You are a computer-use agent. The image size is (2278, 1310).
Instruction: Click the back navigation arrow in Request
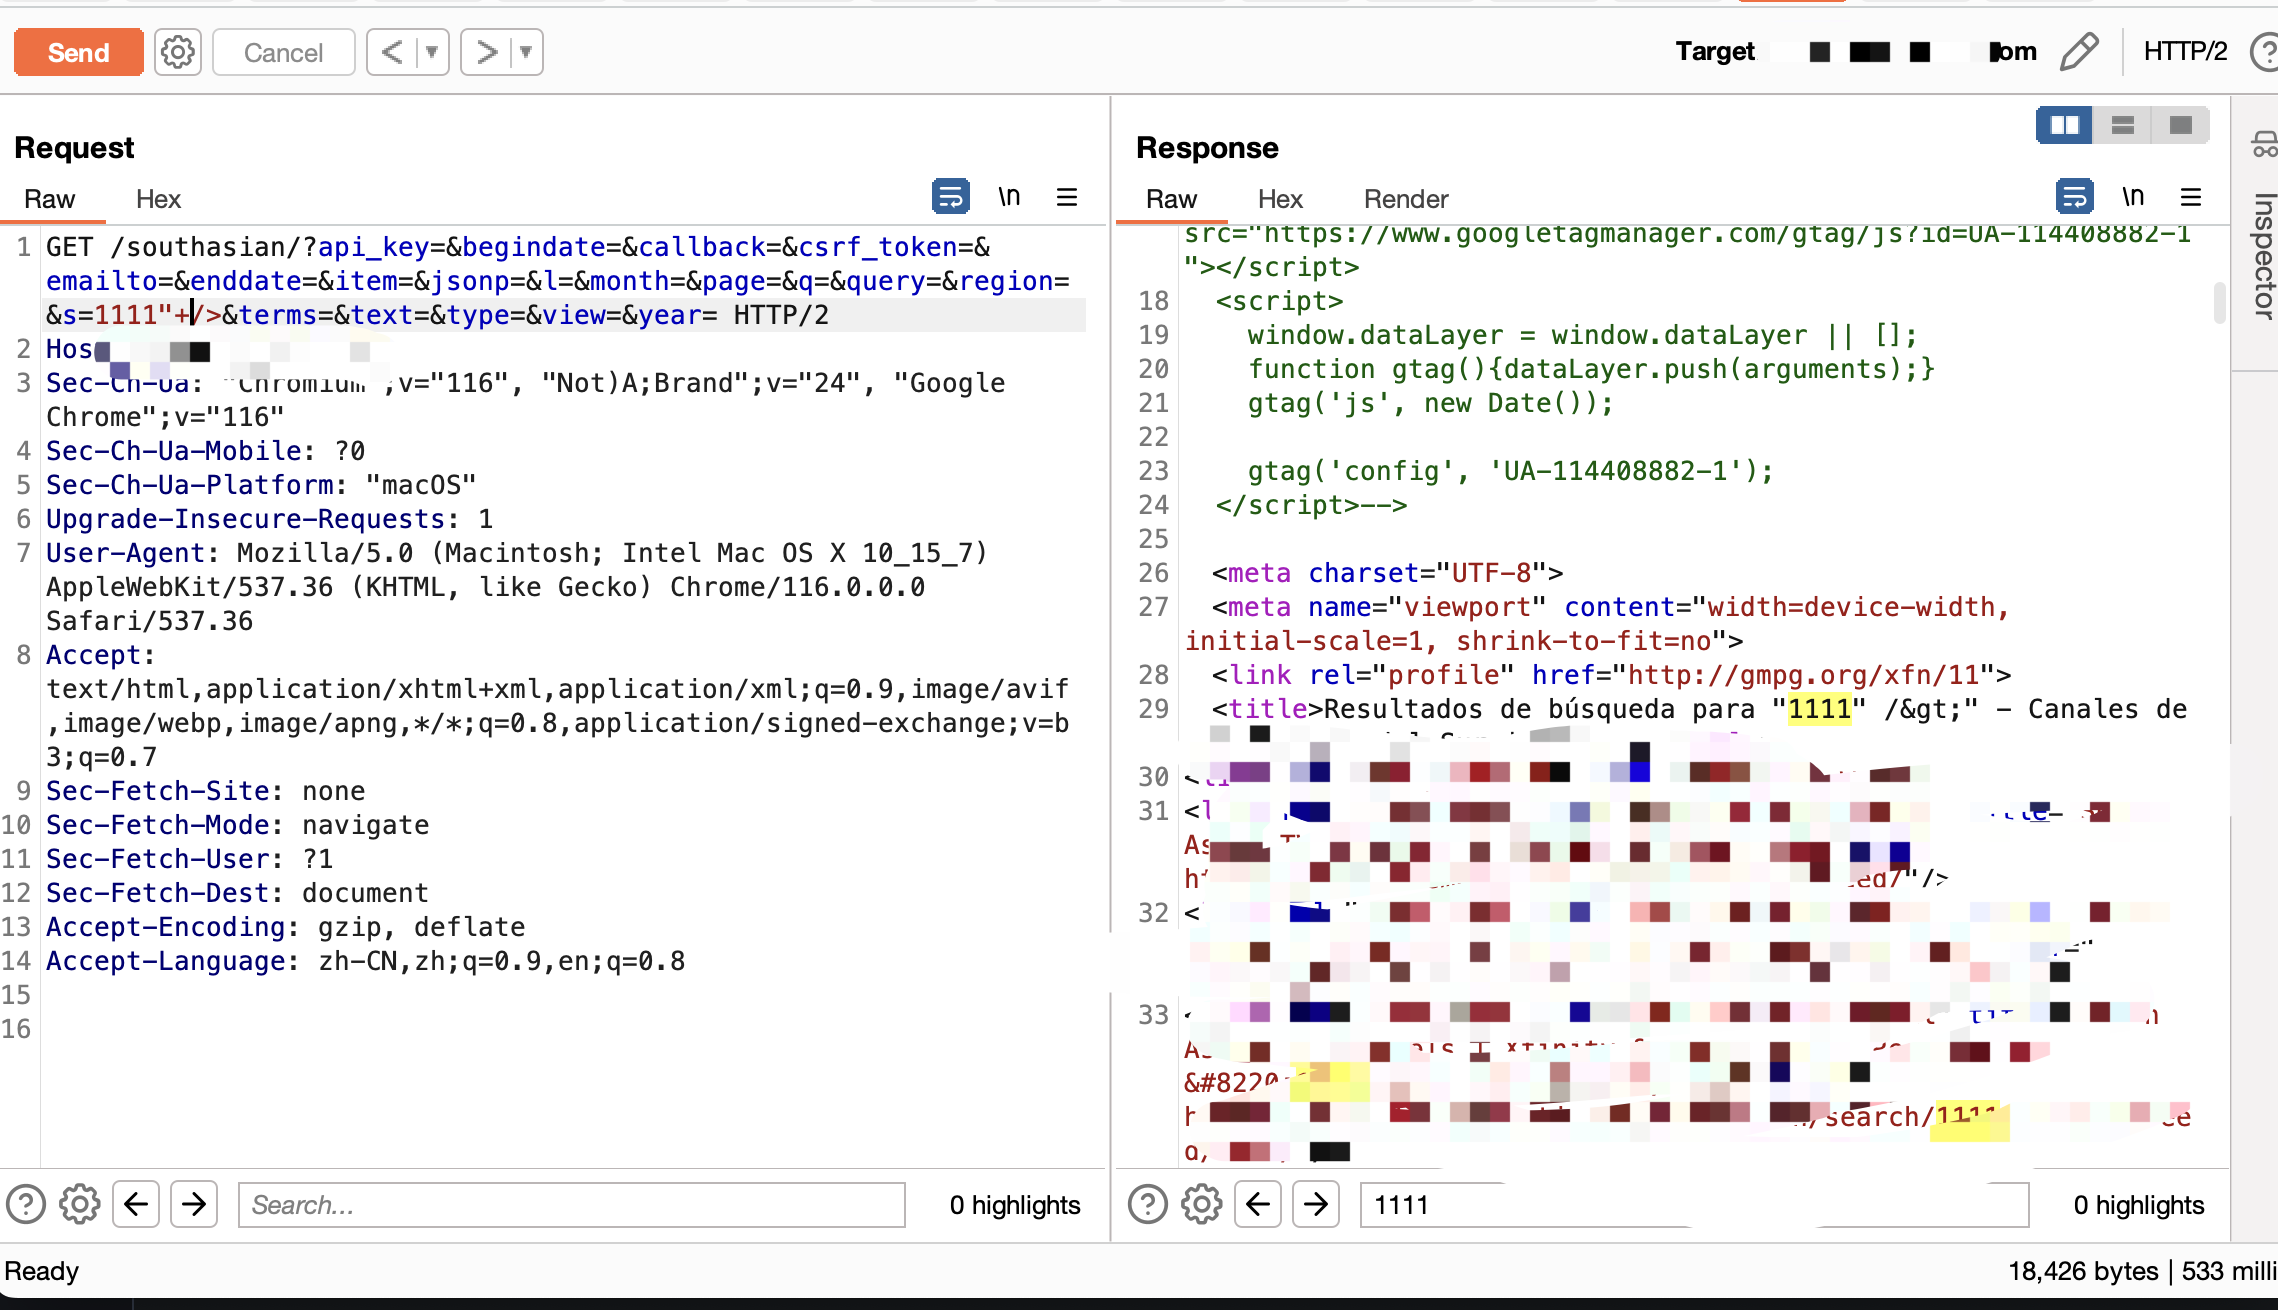click(138, 1205)
